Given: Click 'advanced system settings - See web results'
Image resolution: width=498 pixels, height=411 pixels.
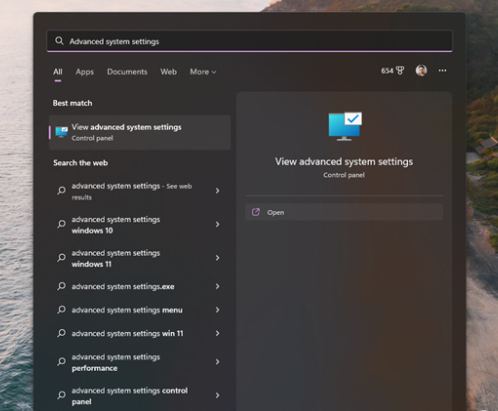Looking at the screenshot, I should (x=140, y=191).
